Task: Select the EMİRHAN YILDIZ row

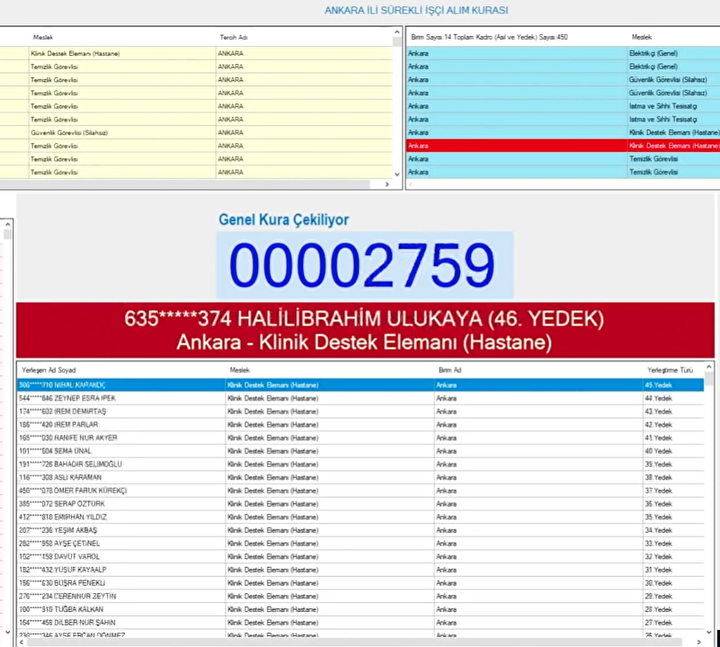Action: click(x=360, y=517)
